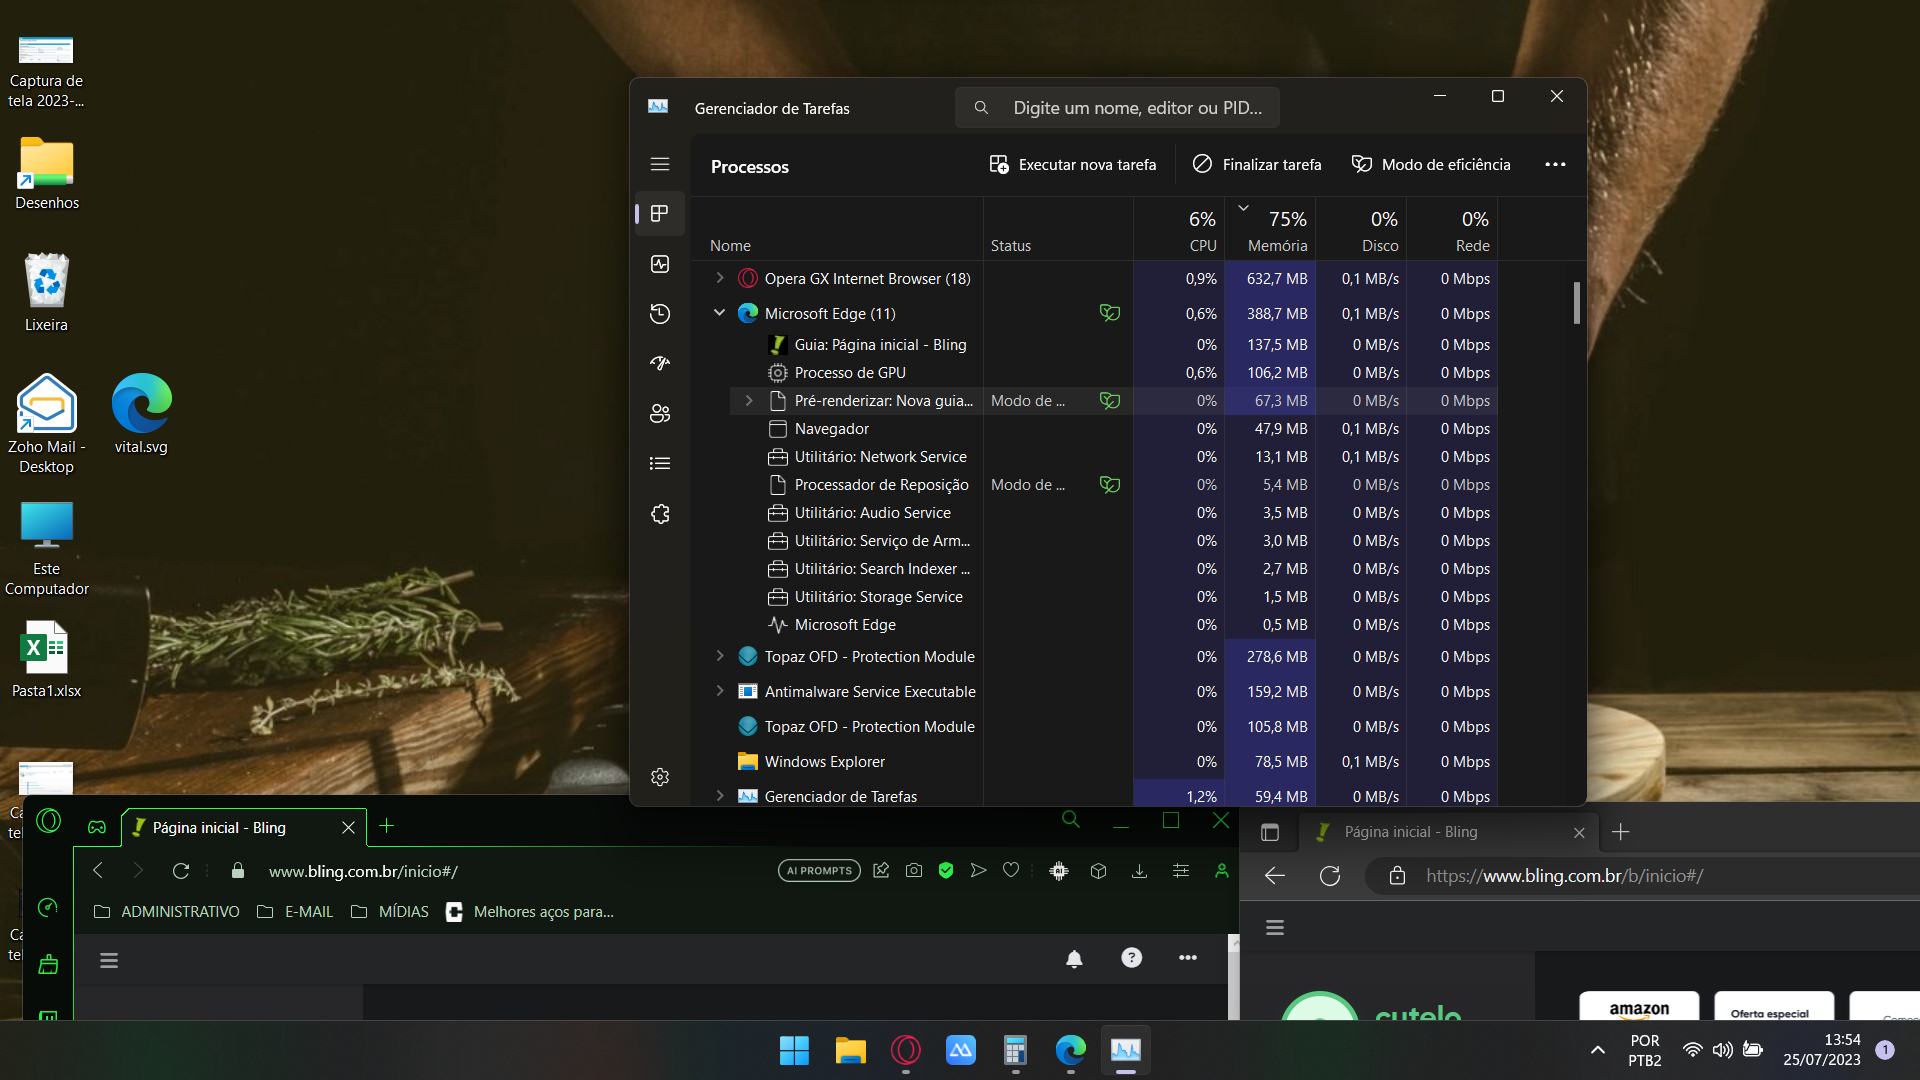Open Performance view in Task Manager sidebar
1920x1080 pixels.
coord(660,264)
